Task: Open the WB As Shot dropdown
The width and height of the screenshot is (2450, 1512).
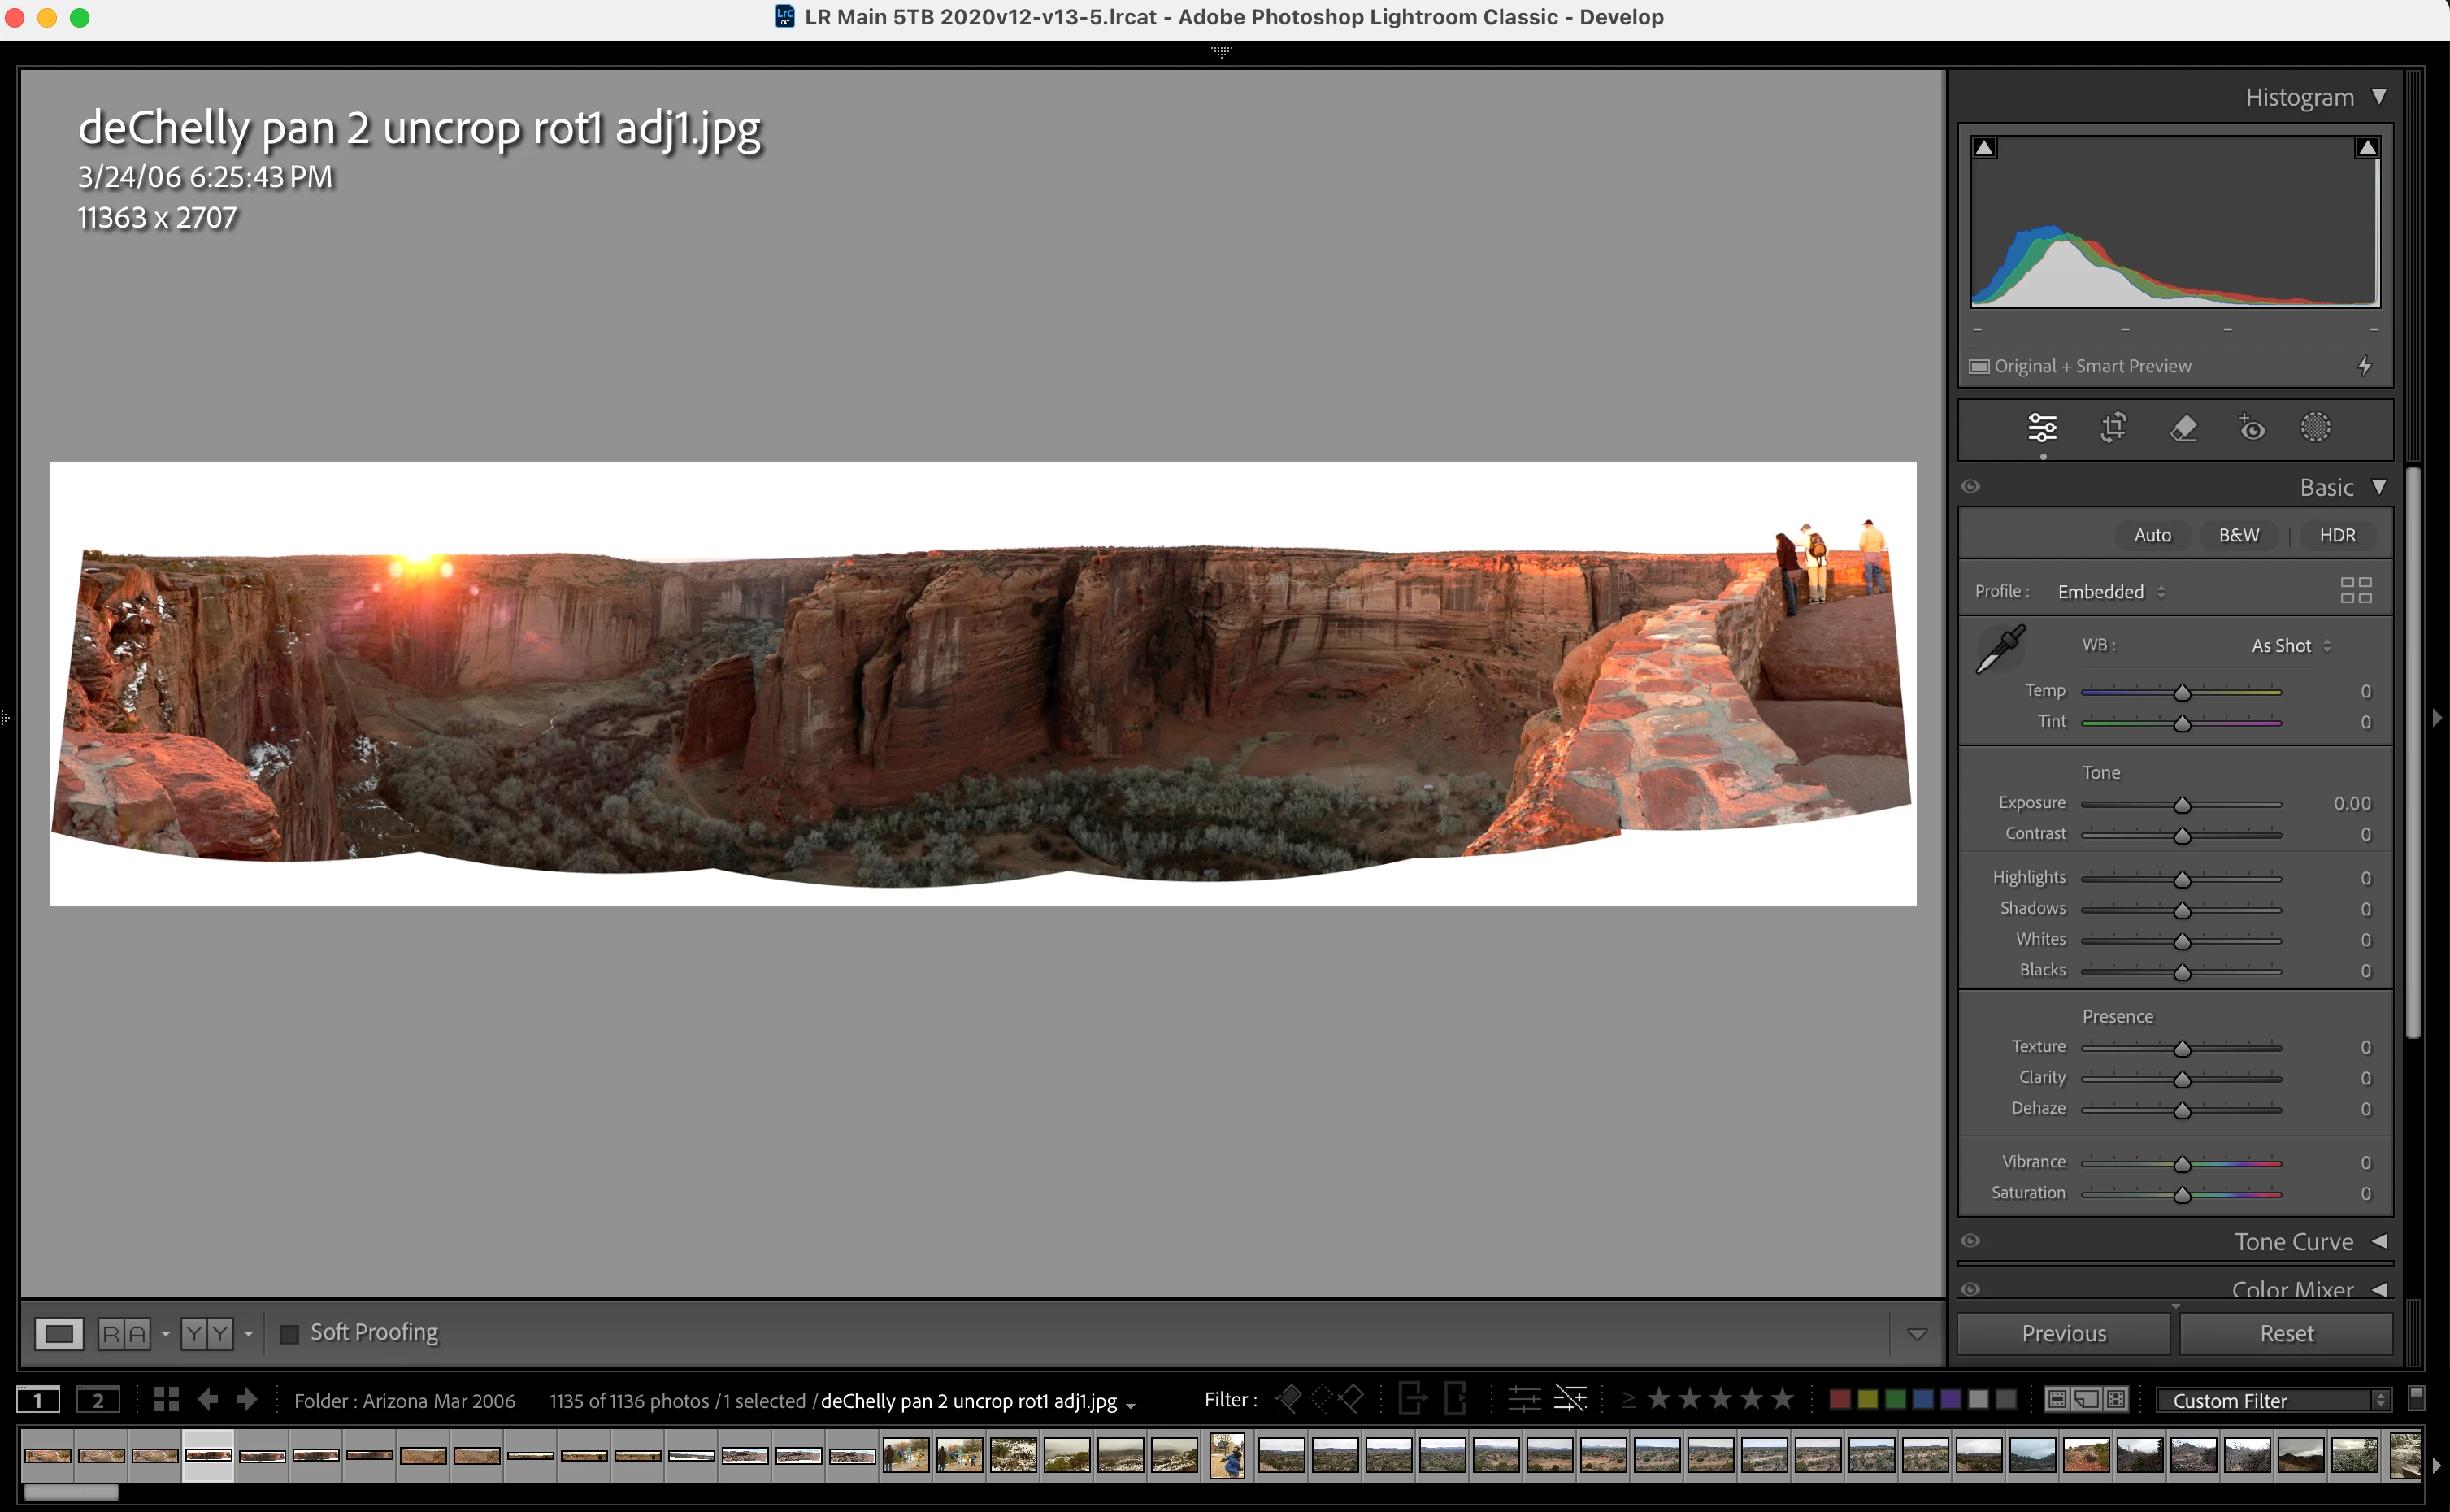Action: 2290,646
